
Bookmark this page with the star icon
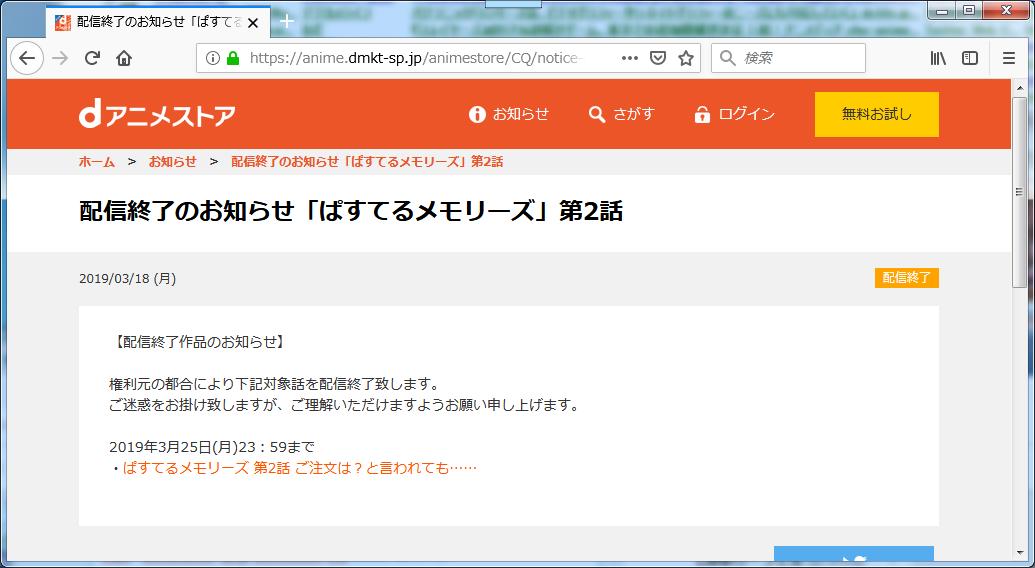686,58
